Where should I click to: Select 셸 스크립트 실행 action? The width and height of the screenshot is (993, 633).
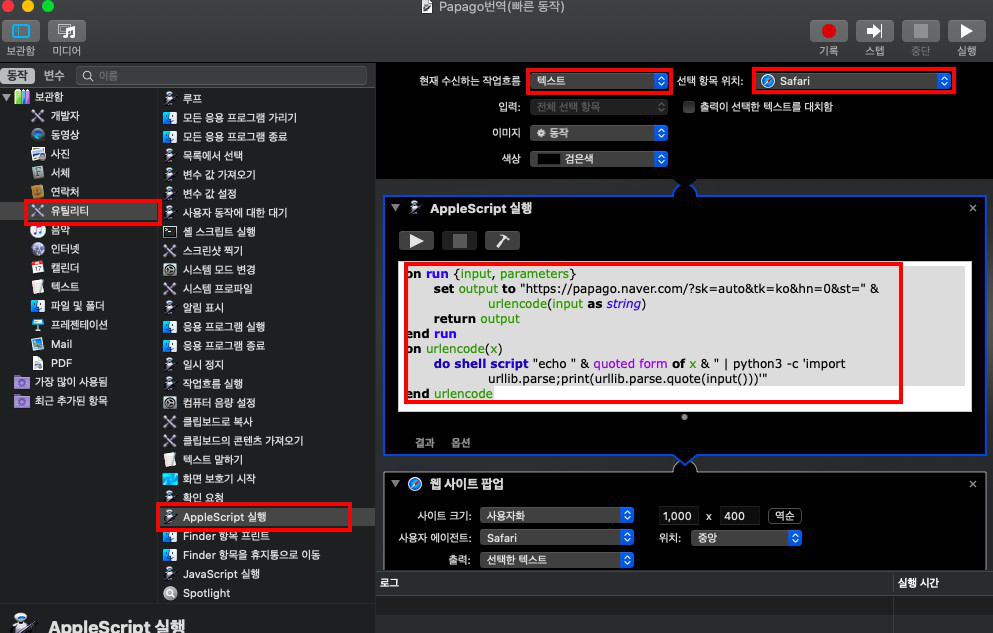tap(219, 232)
